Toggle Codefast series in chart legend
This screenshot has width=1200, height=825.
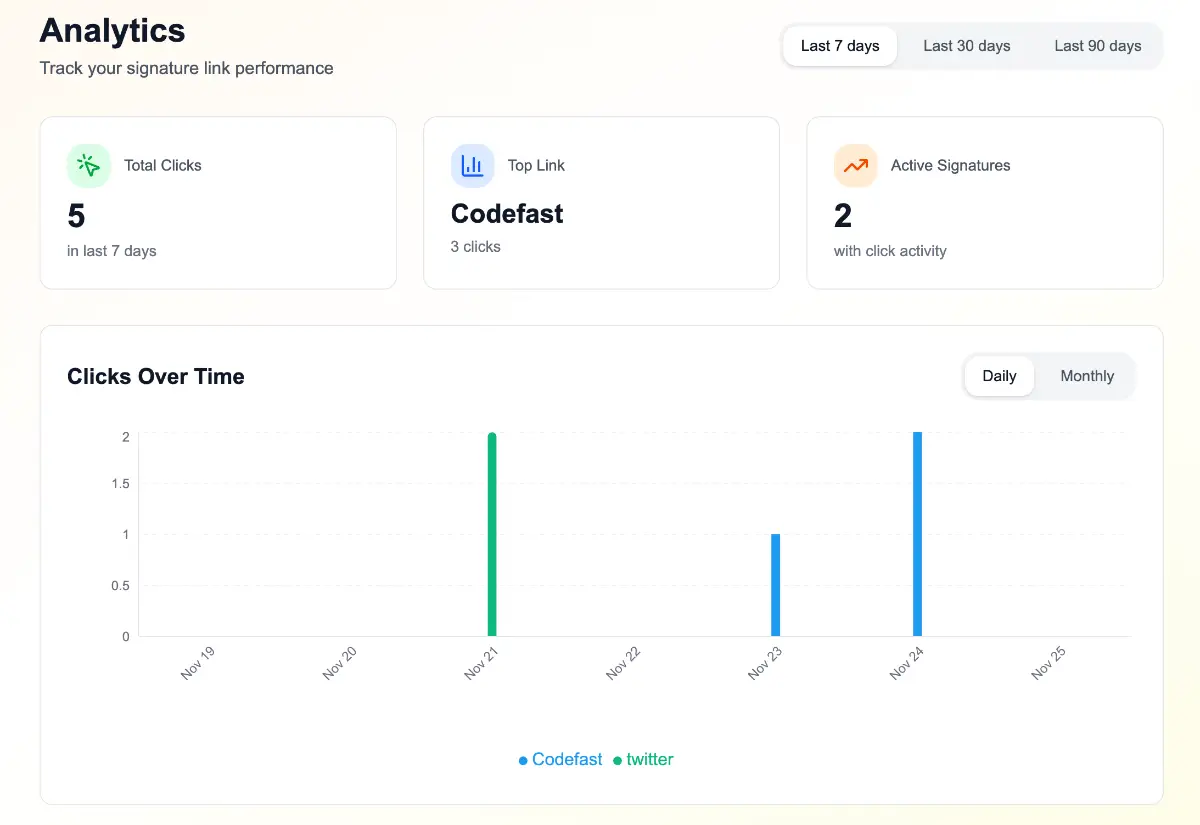(567, 760)
